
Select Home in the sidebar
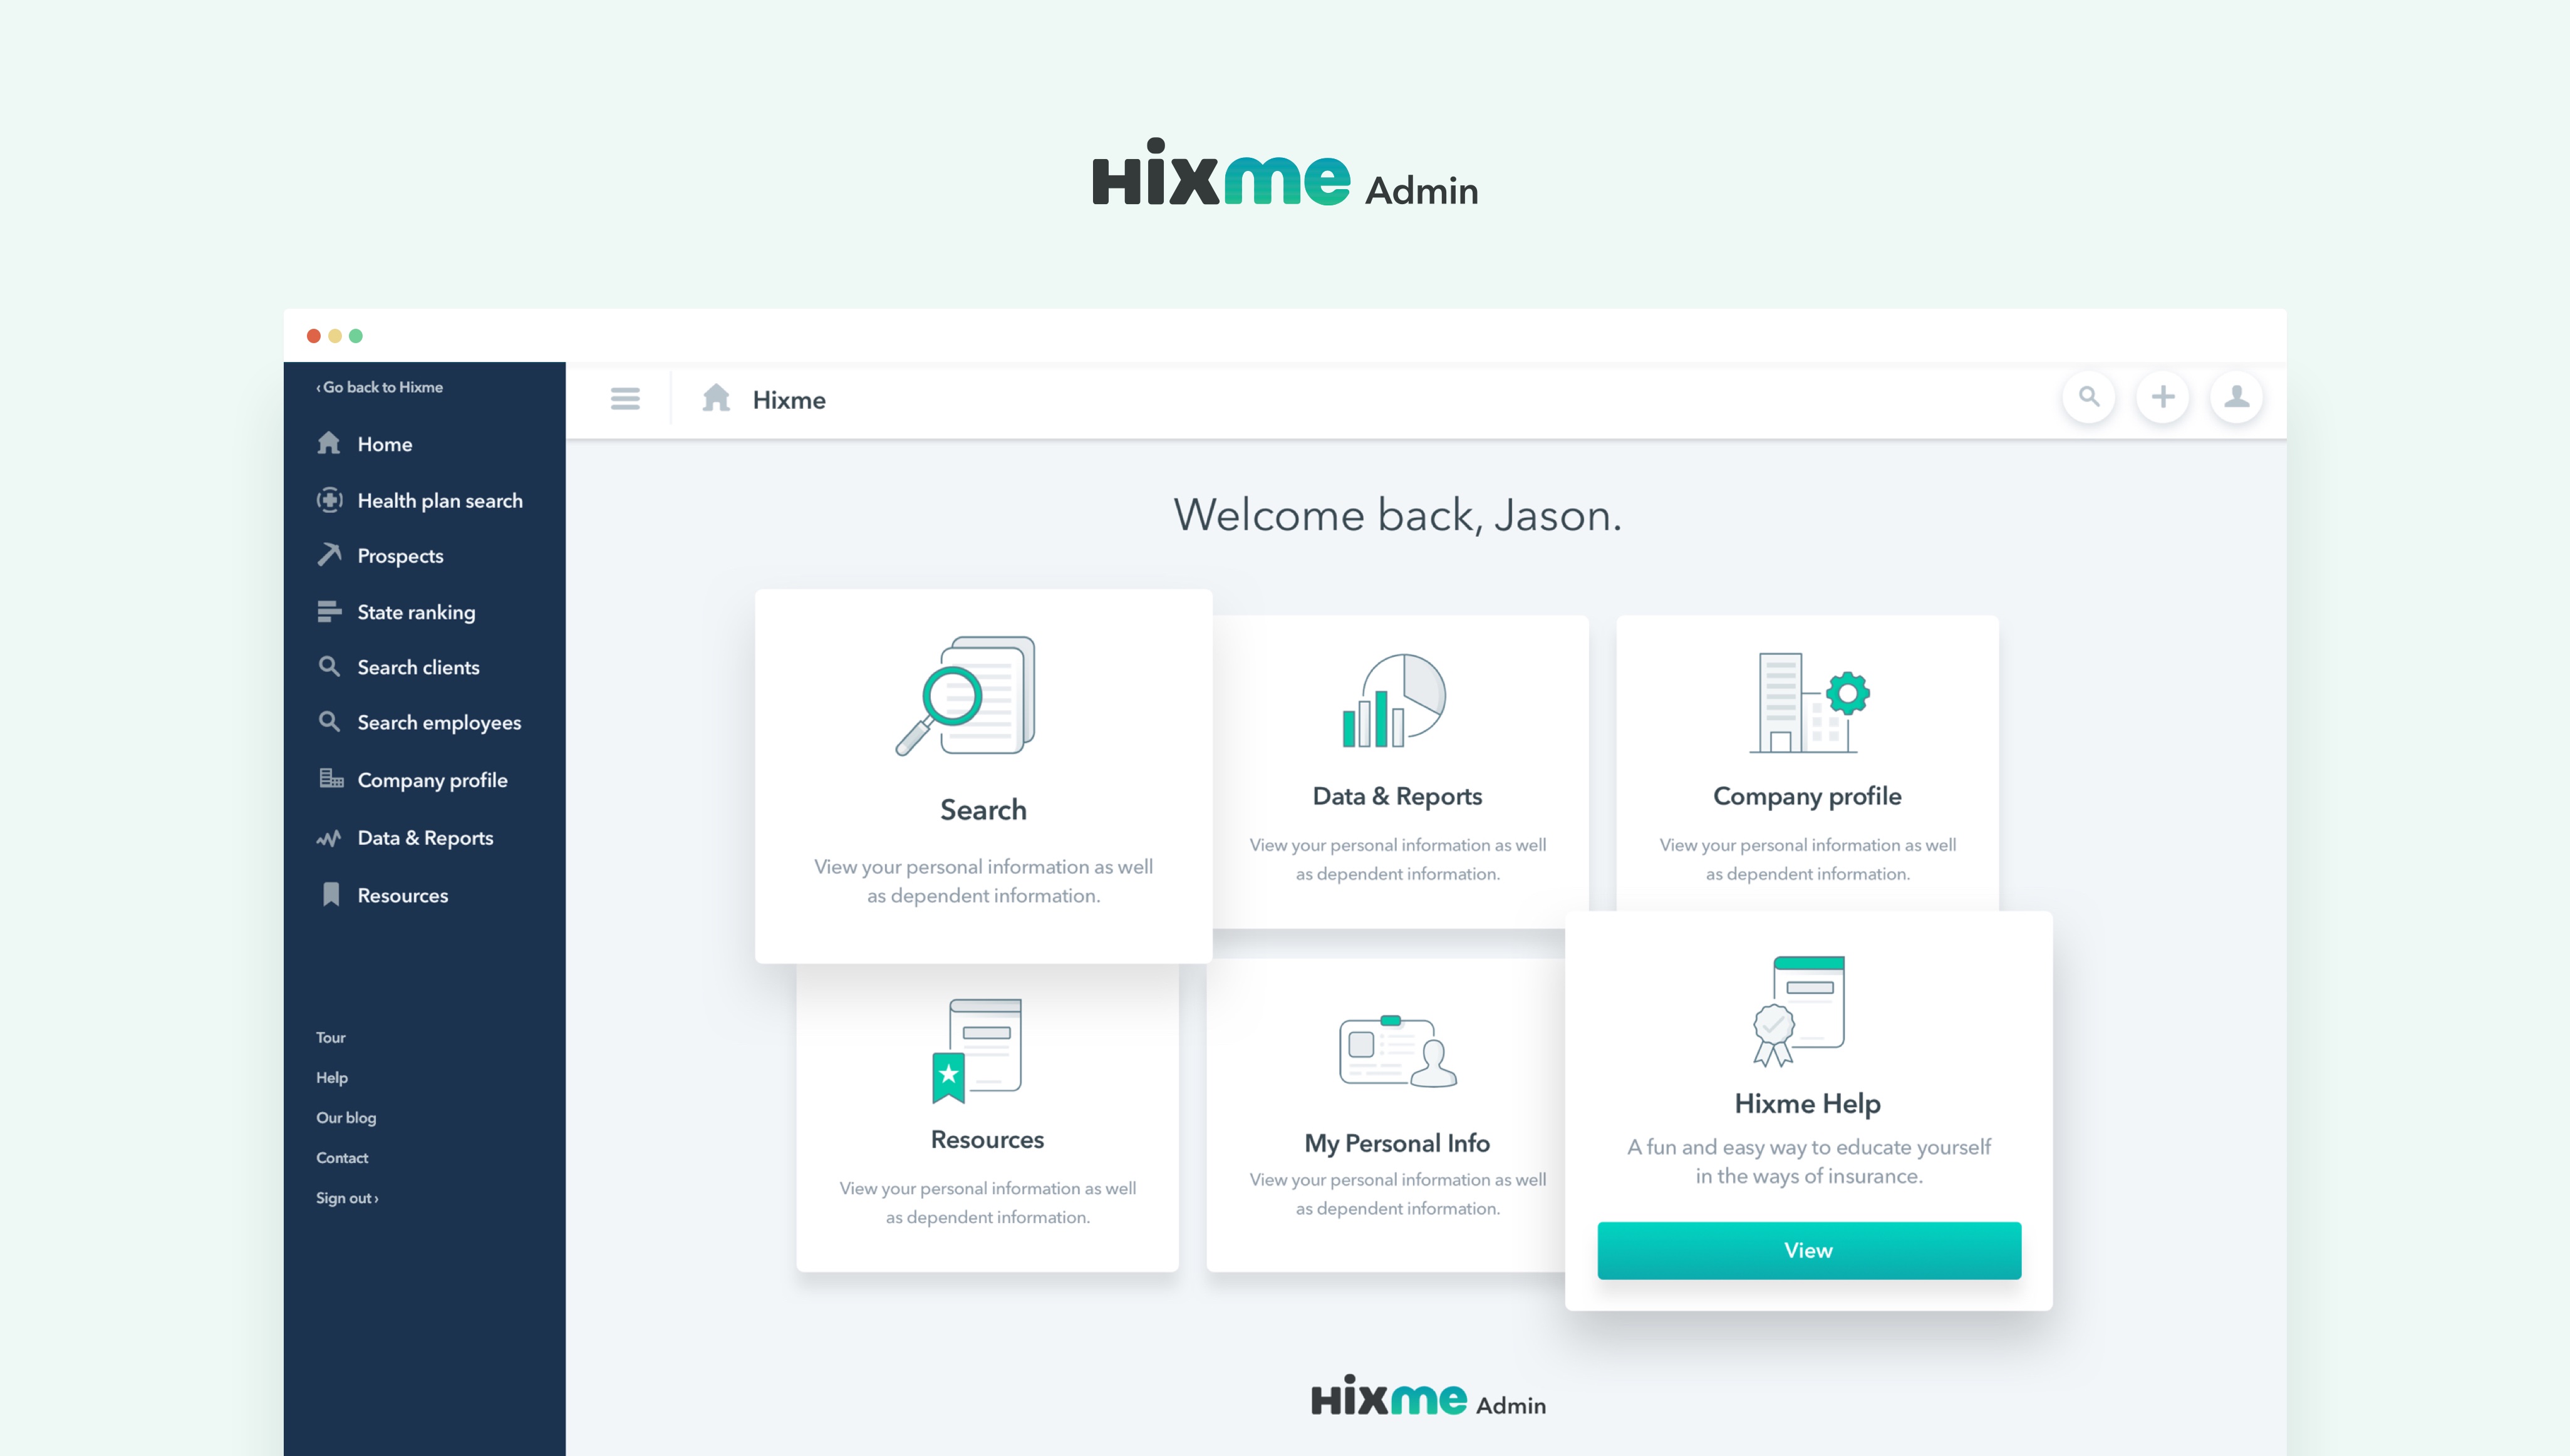click(384, 444)
